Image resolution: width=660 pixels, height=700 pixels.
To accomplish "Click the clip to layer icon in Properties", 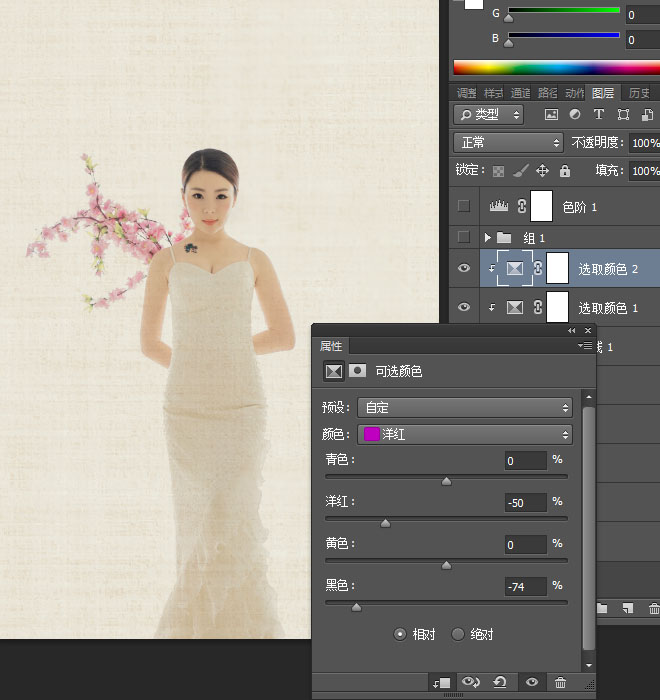I will pos(441,683).
